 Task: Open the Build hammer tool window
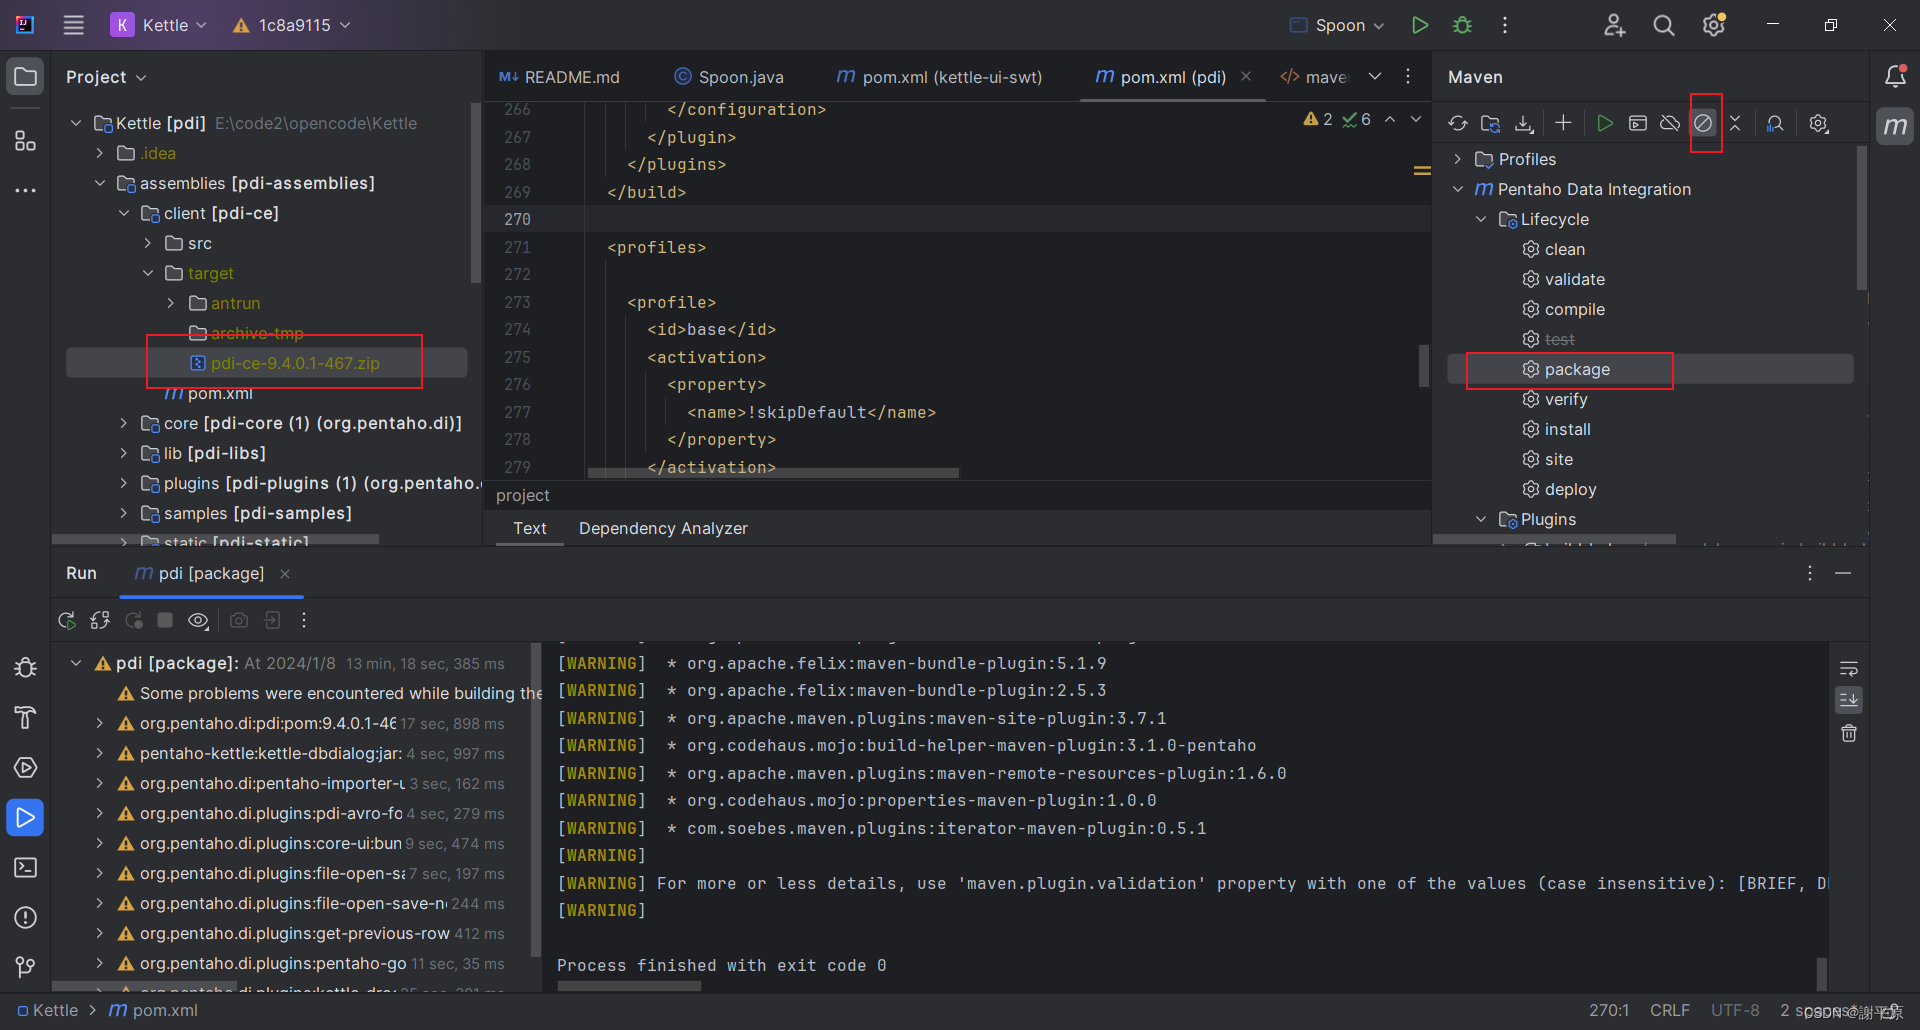pos(26,718)
